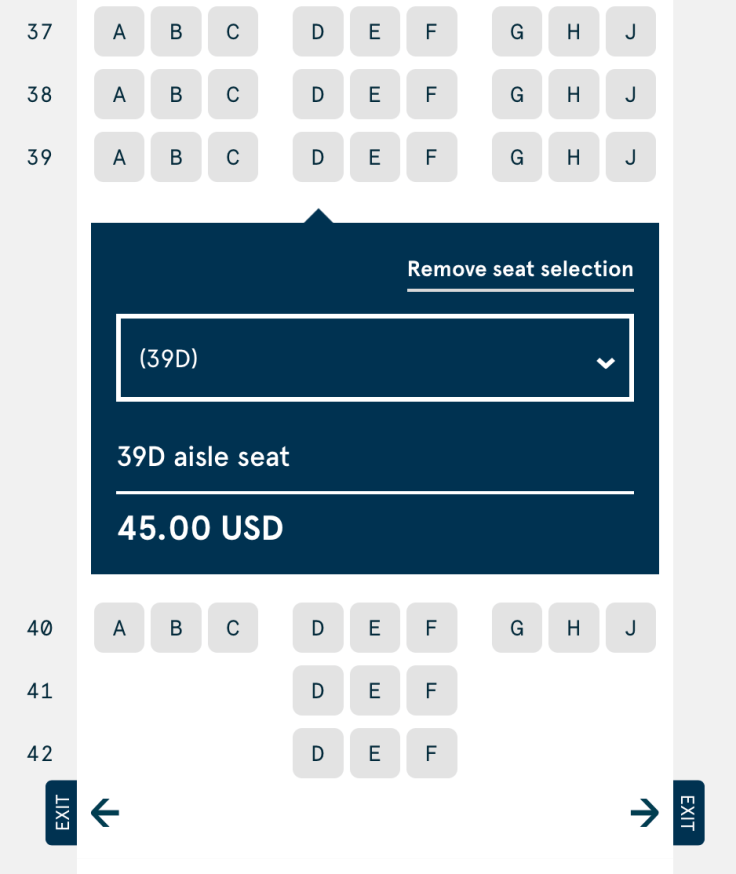Click row number 40 label
The height and width of the screenshot is (874, 736).
pos(39,628)
